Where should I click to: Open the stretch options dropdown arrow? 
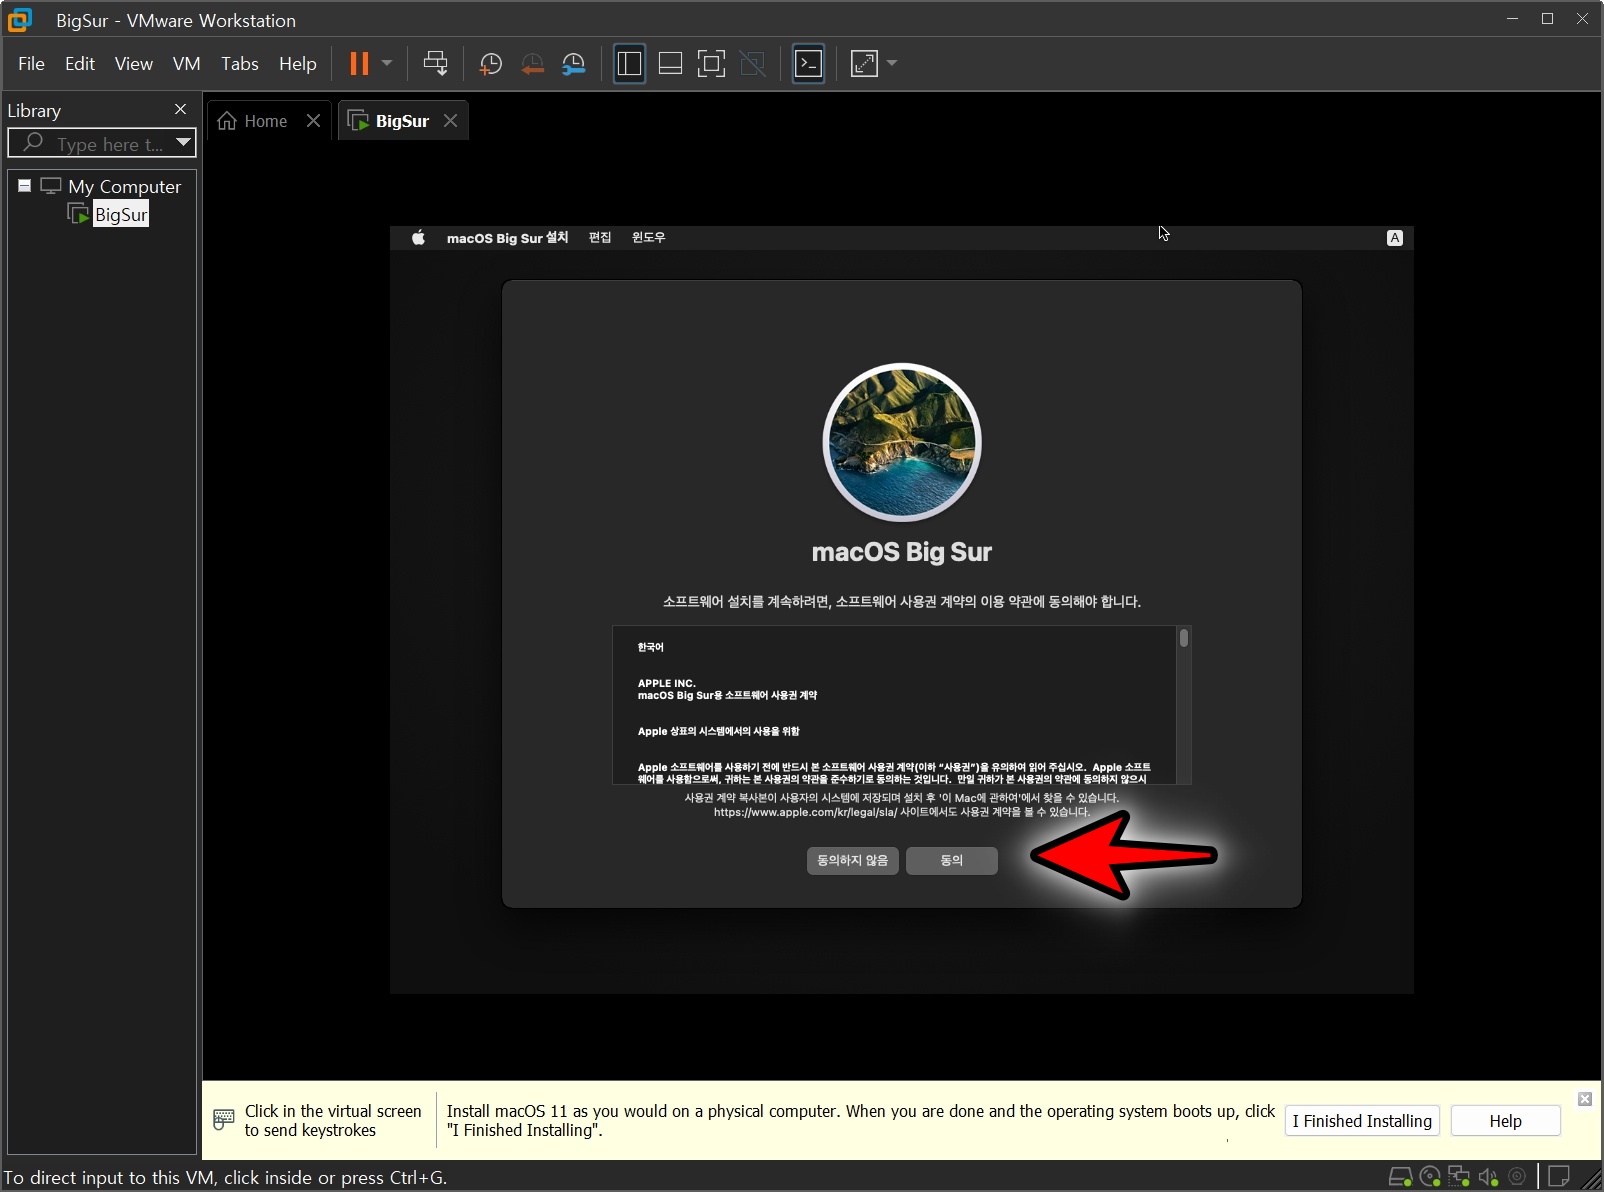pyautogui.click(x=892, y=64)
